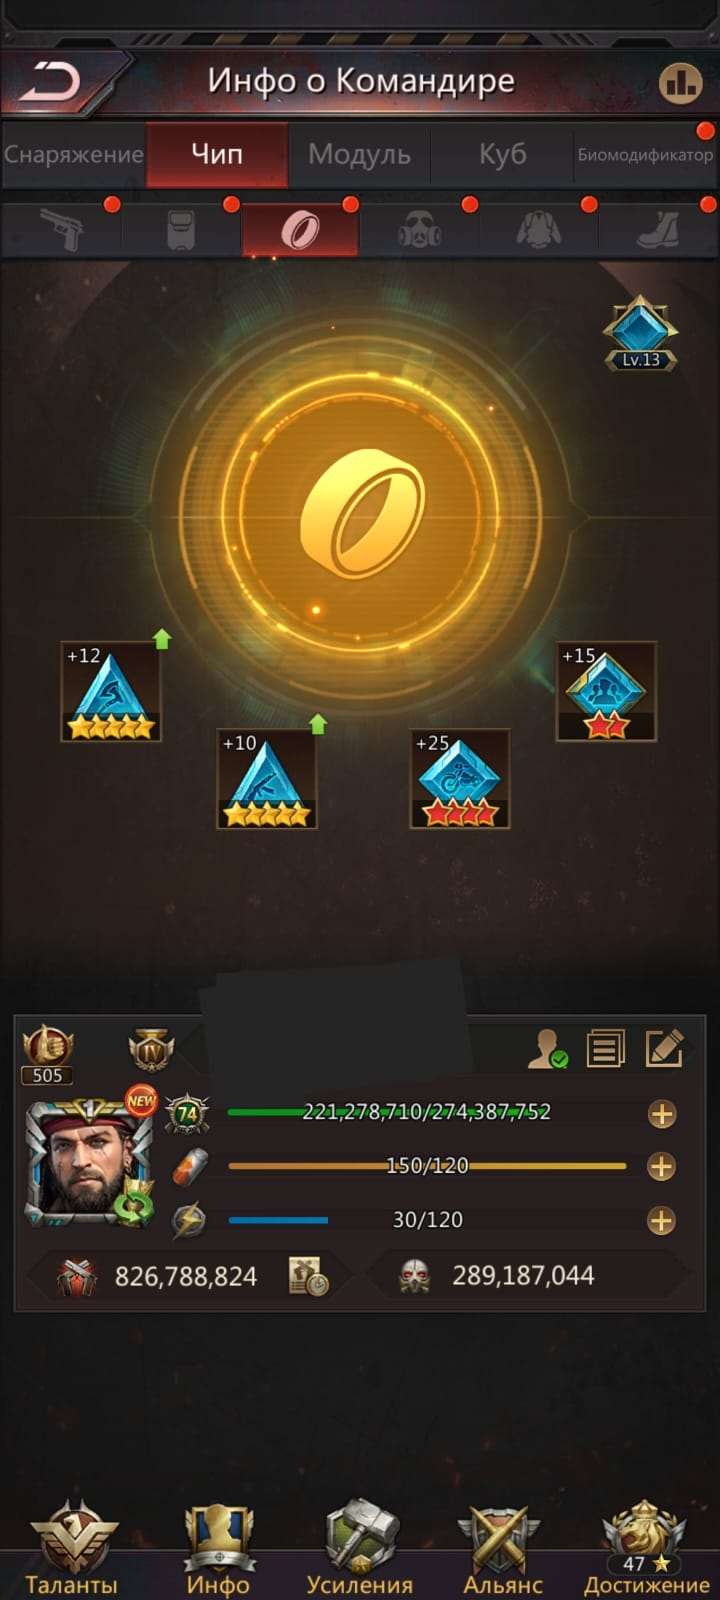Image resolution: width=720 pixels, height=1600 pixels.
Task: Open the Биомодификатор tab
Action: point(645,154)
